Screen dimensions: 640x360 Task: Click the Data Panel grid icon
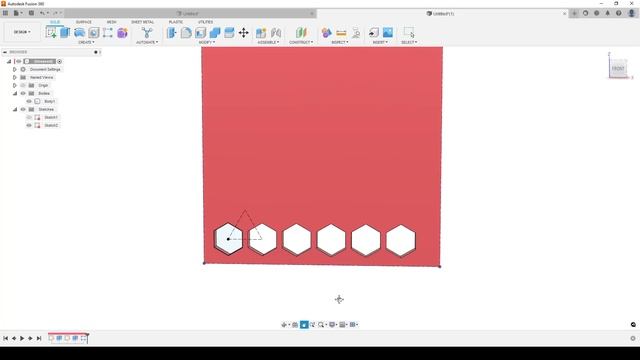coord(5,13)
